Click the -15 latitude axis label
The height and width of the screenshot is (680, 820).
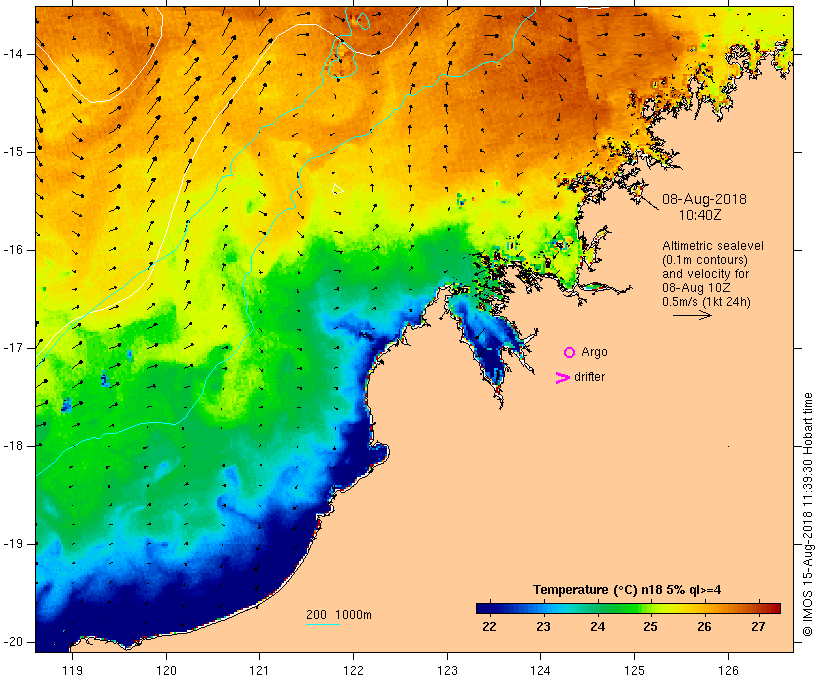(x=13, y=152)
